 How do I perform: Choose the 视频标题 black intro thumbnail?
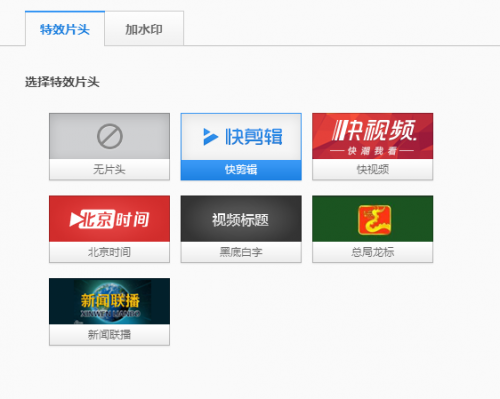241,219
